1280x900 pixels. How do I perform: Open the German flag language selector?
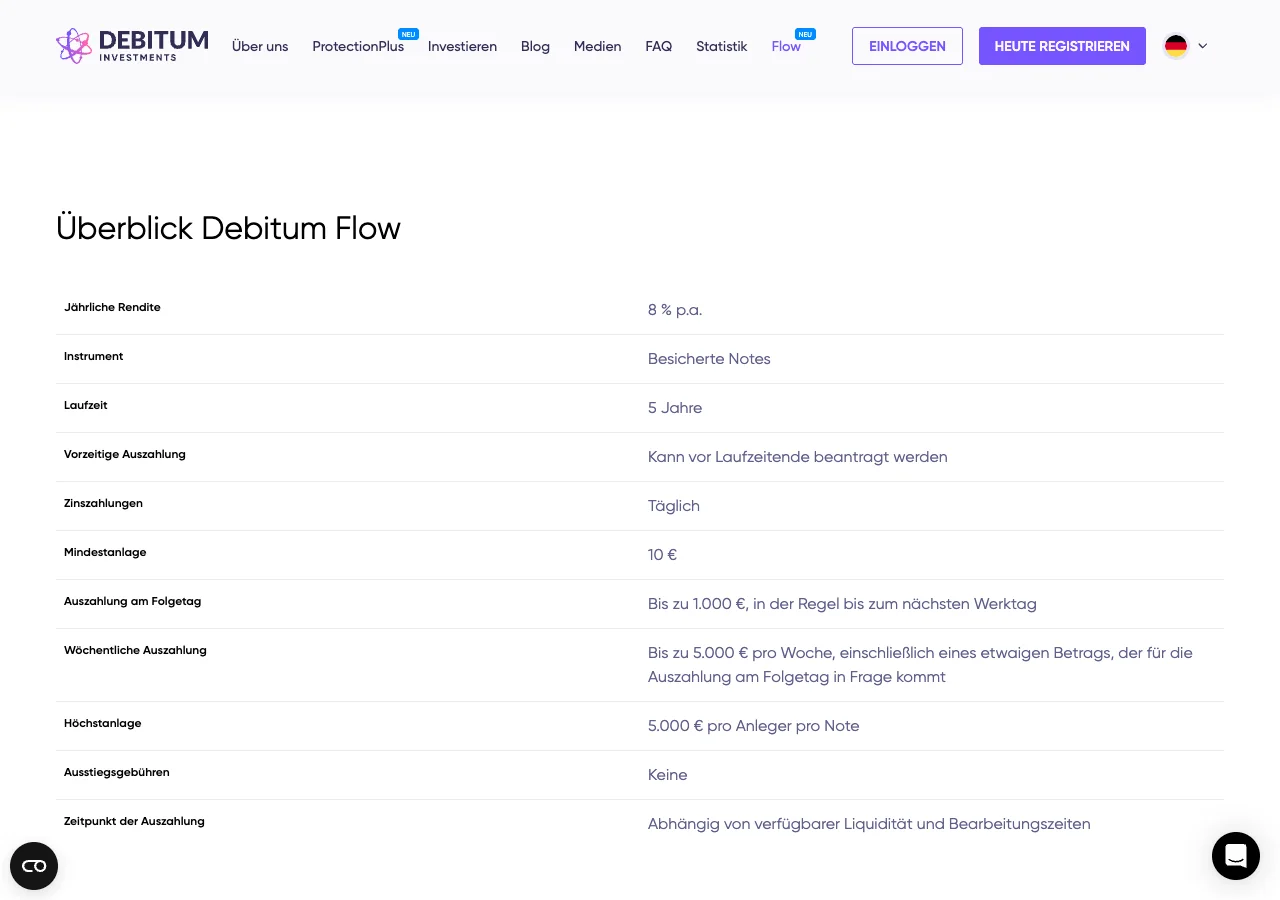tap(1176, 46)
